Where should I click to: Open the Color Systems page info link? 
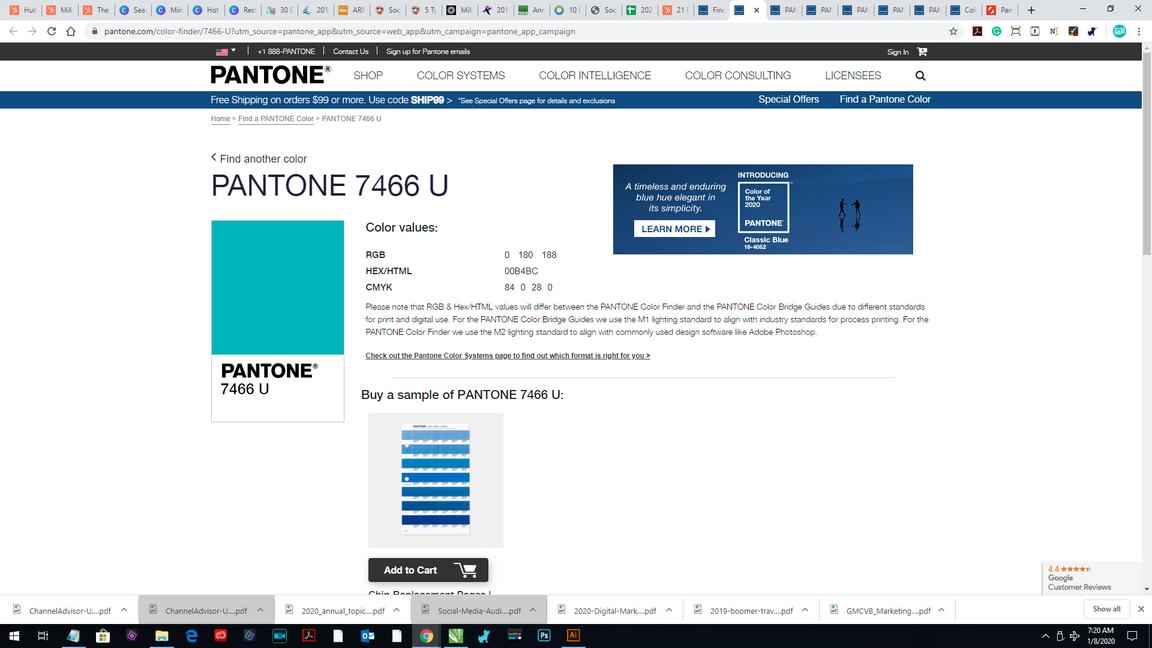click(508, 356)
